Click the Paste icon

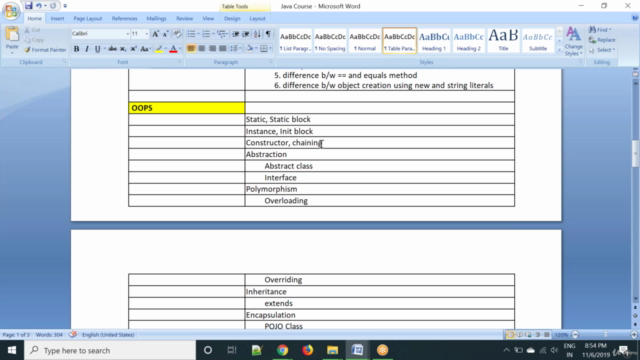click(x=12, y=35)
